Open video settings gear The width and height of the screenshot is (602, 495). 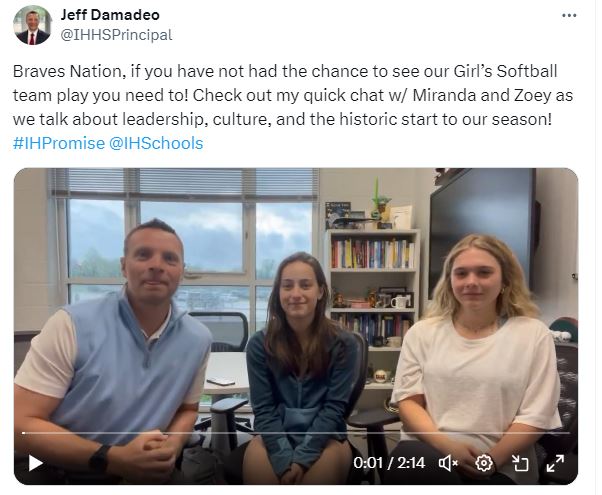484,463
